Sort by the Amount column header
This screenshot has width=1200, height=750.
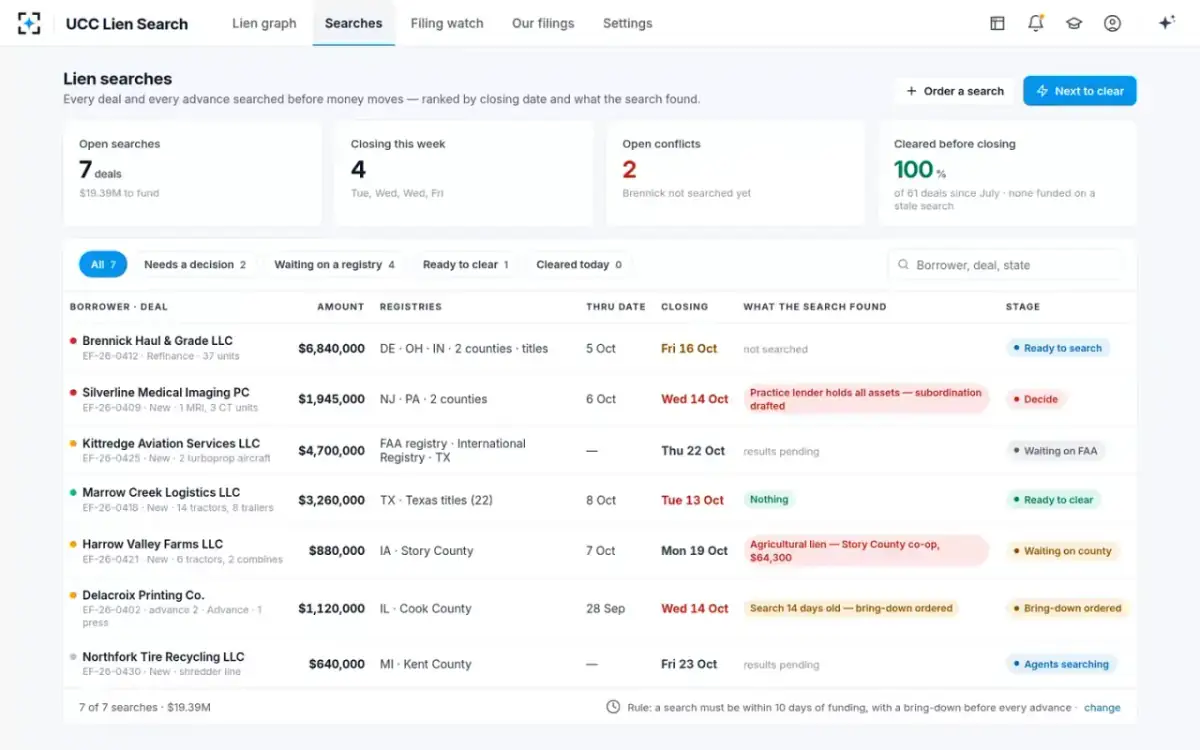[x=340, y=307]
